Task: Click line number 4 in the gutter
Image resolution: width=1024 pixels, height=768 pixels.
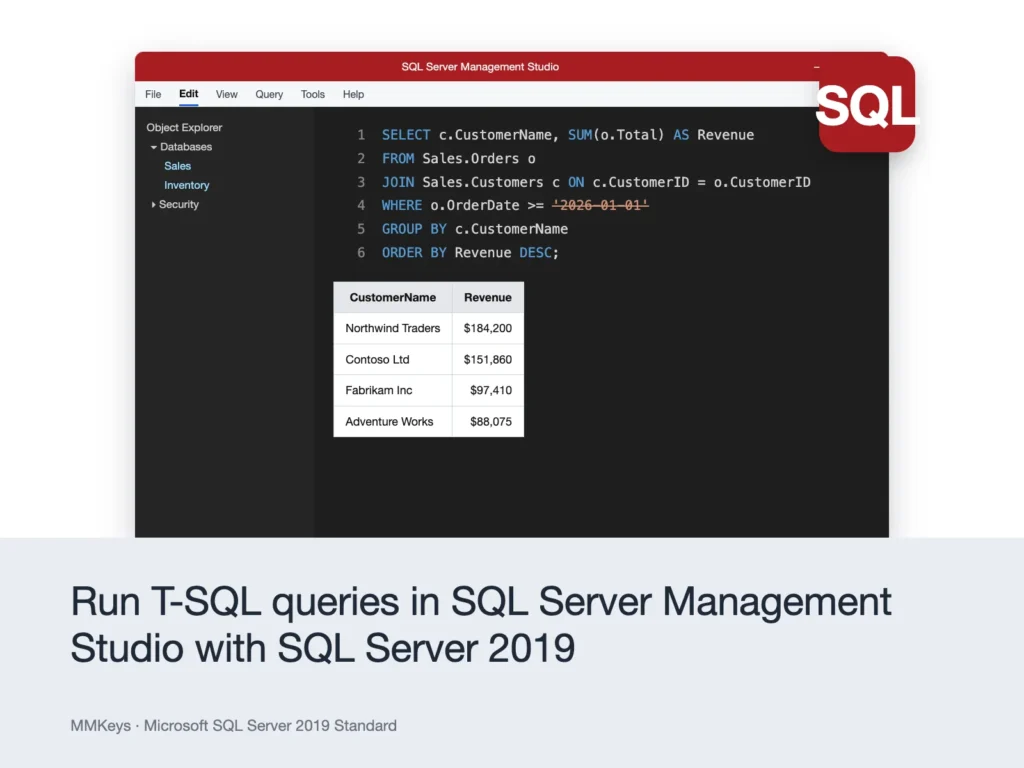Action: click(x=361, y=205)
